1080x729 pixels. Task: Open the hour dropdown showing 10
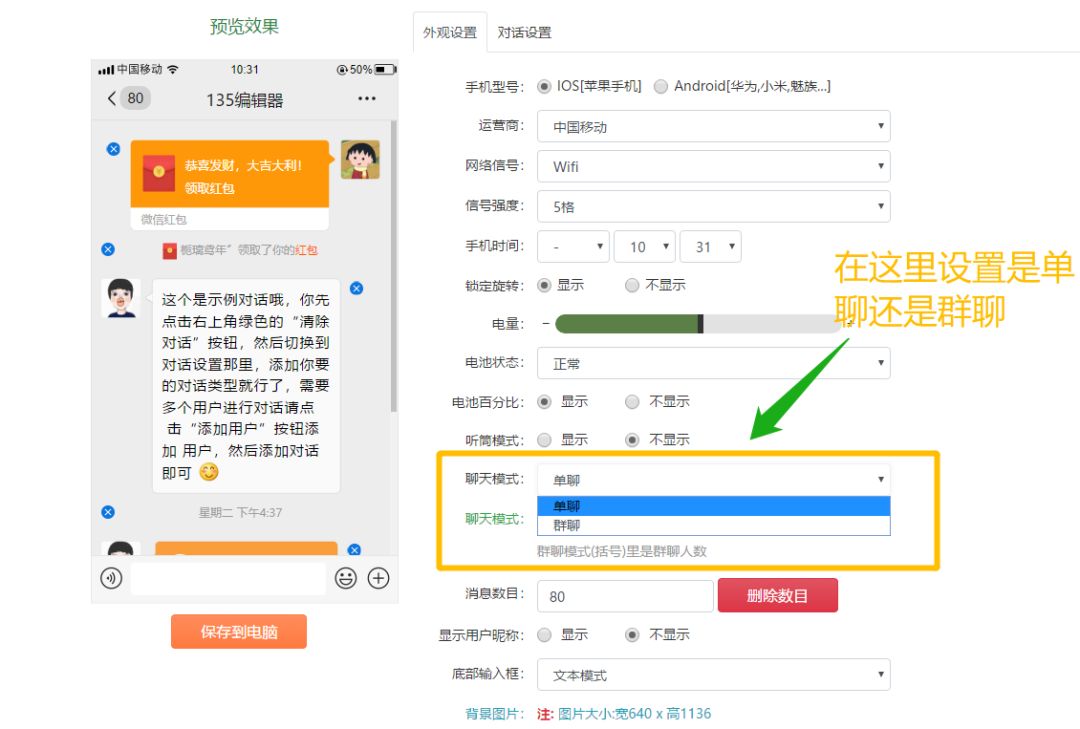pyautogui.click(x=645, y=247)
